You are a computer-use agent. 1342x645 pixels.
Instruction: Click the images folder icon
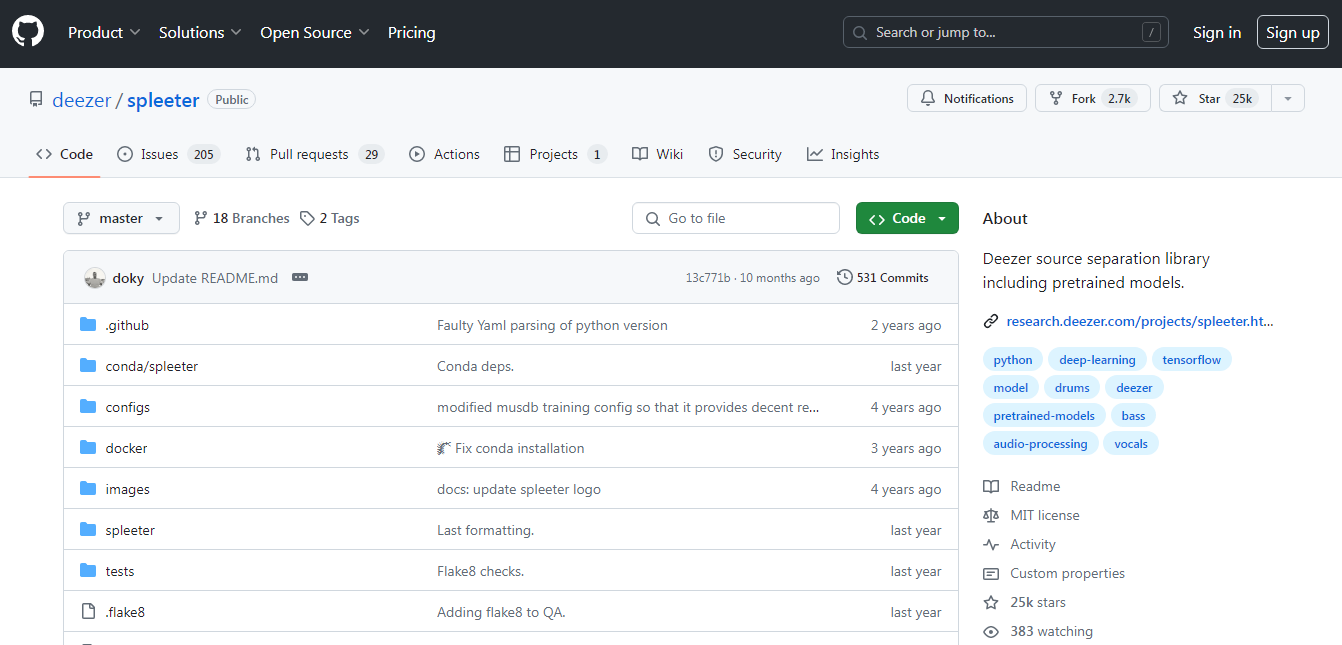coord(88,489)
